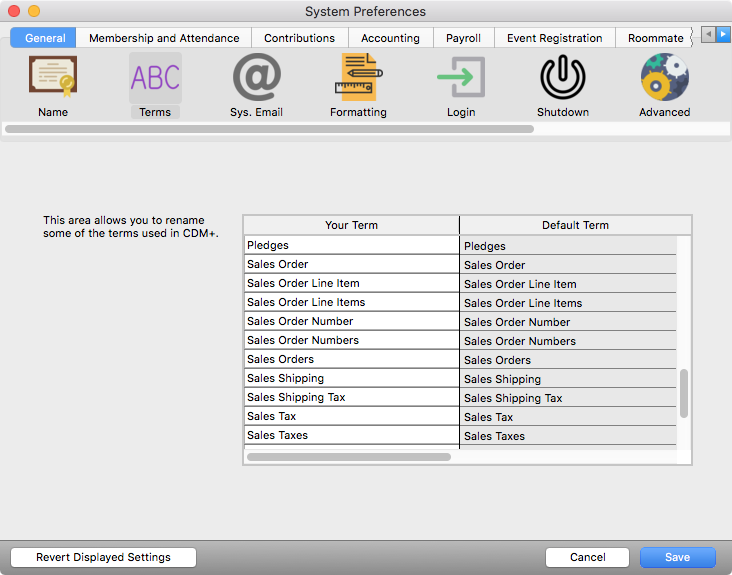Viewport: 732px width, 575px height.
Task: Switch to the Contributions tab
Action: pyautogui.click(x=299, y=38)
